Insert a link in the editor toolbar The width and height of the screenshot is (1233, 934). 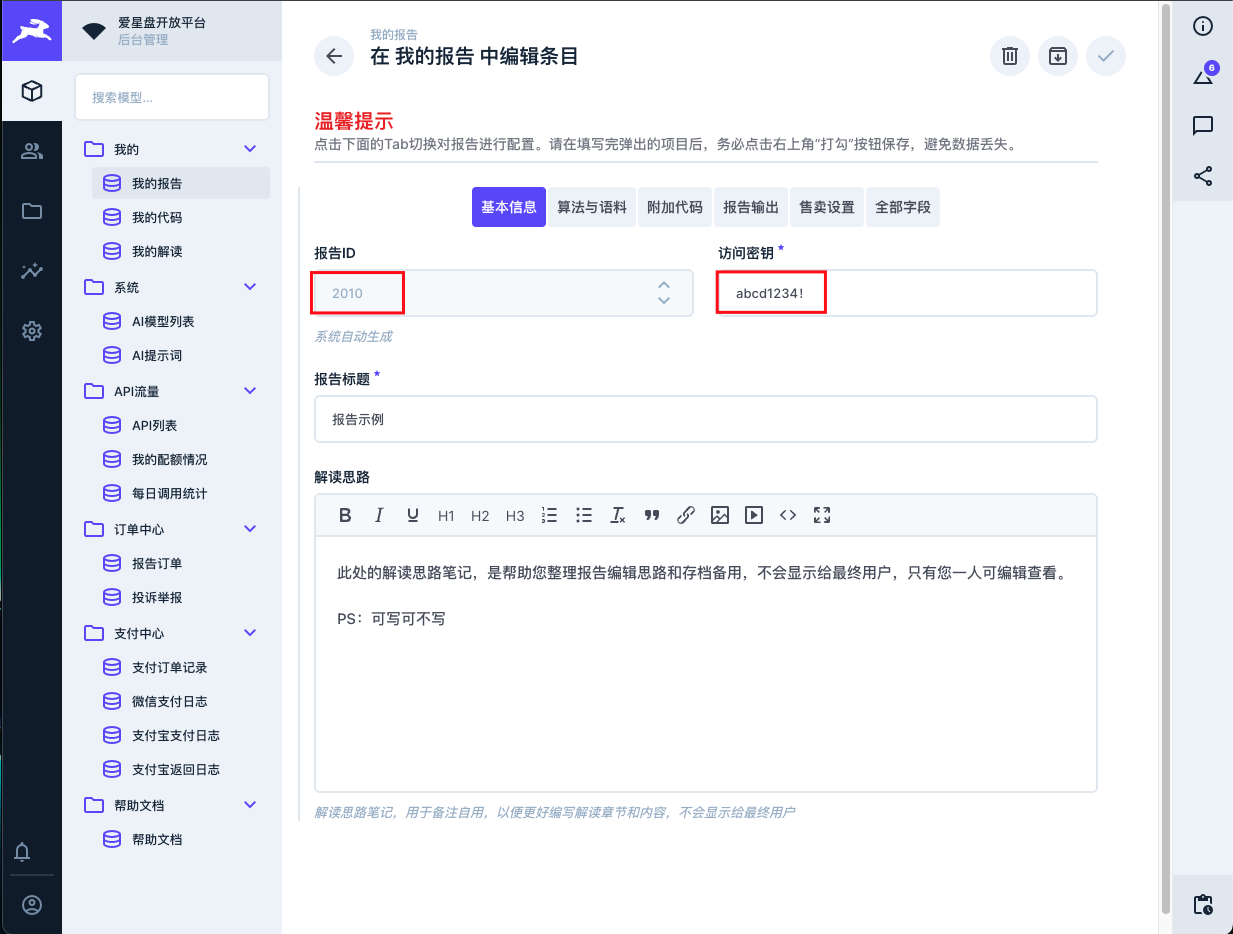(686, 515)
